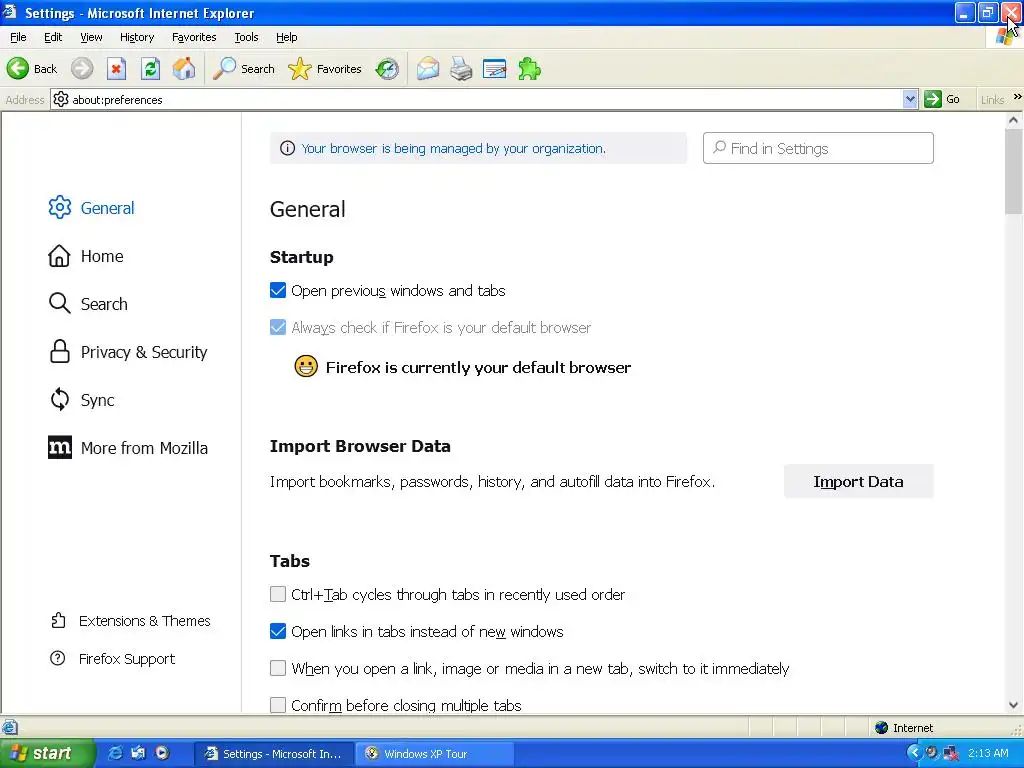1024x768 pixels.
Task: Expand the Links toolbar chevron
Action: [x=1017, y=97]
